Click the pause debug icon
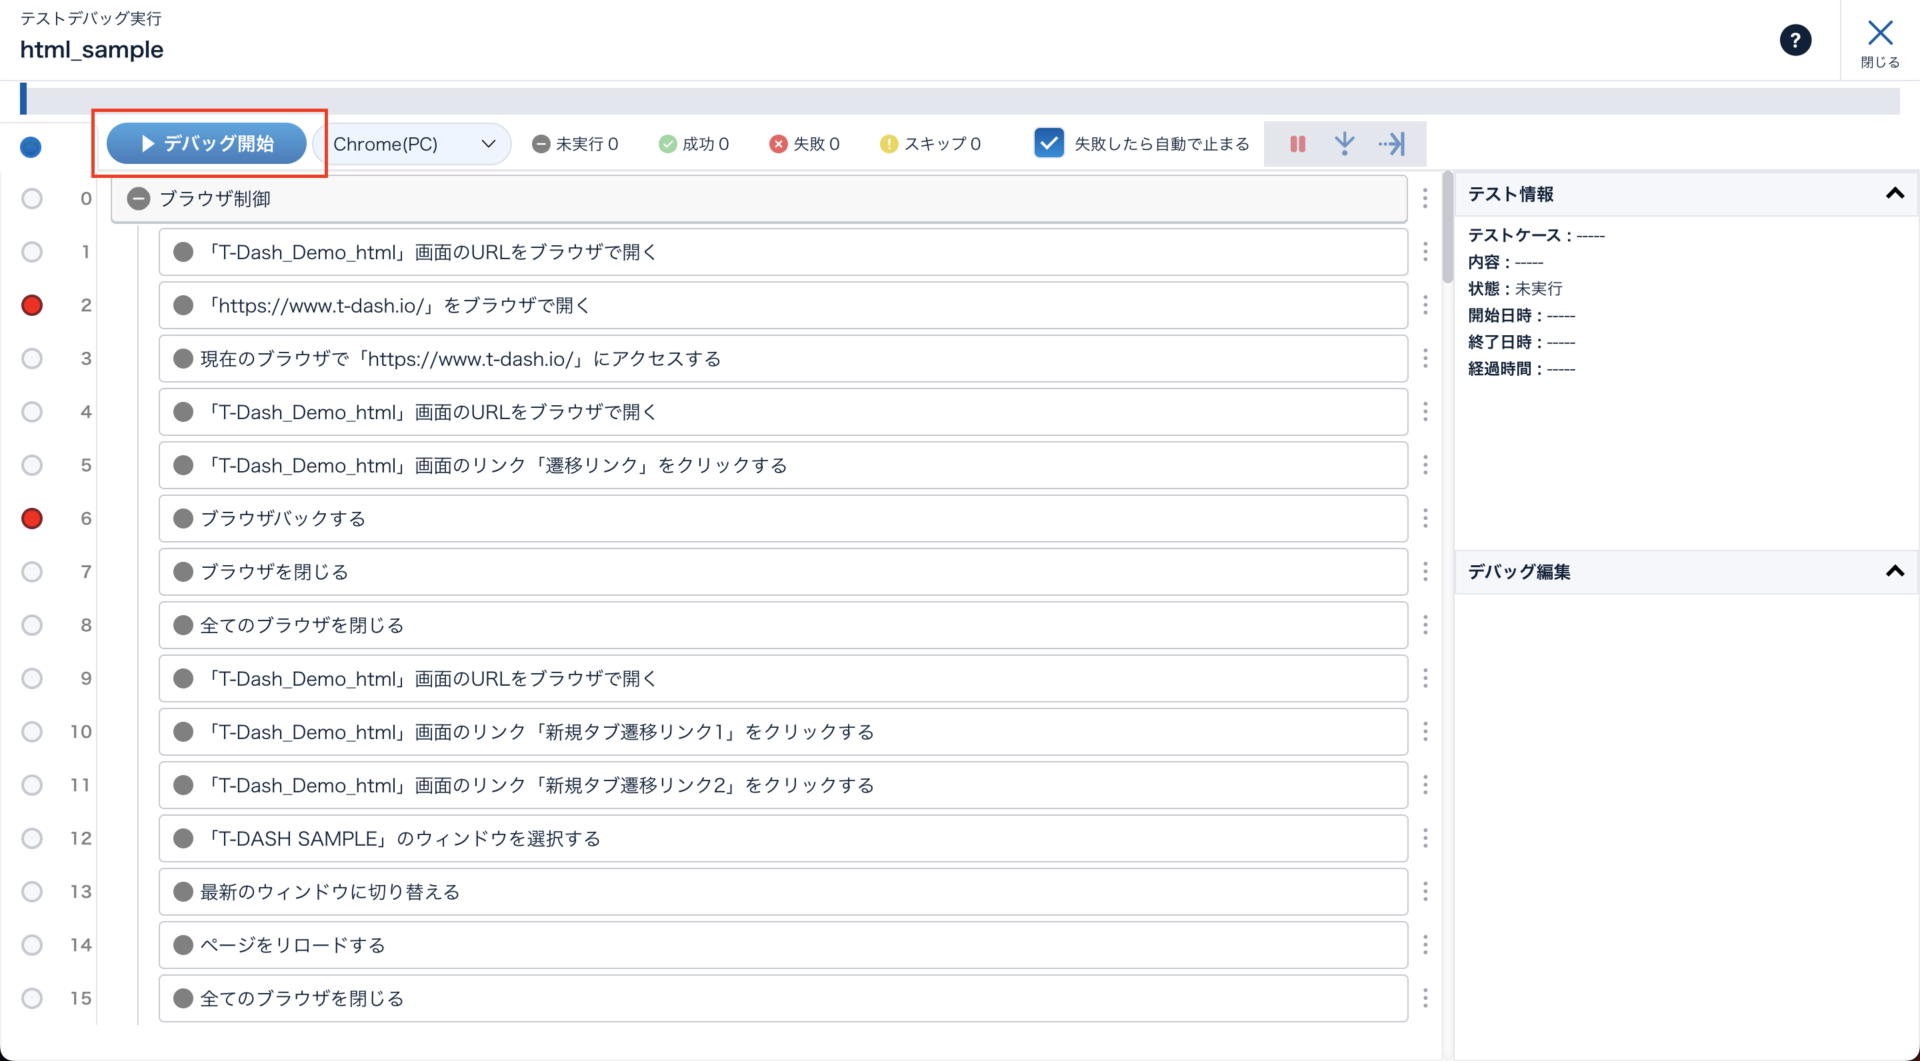The height and width of the screenshot is (1061, 1920). click(x=1297, y=144)
